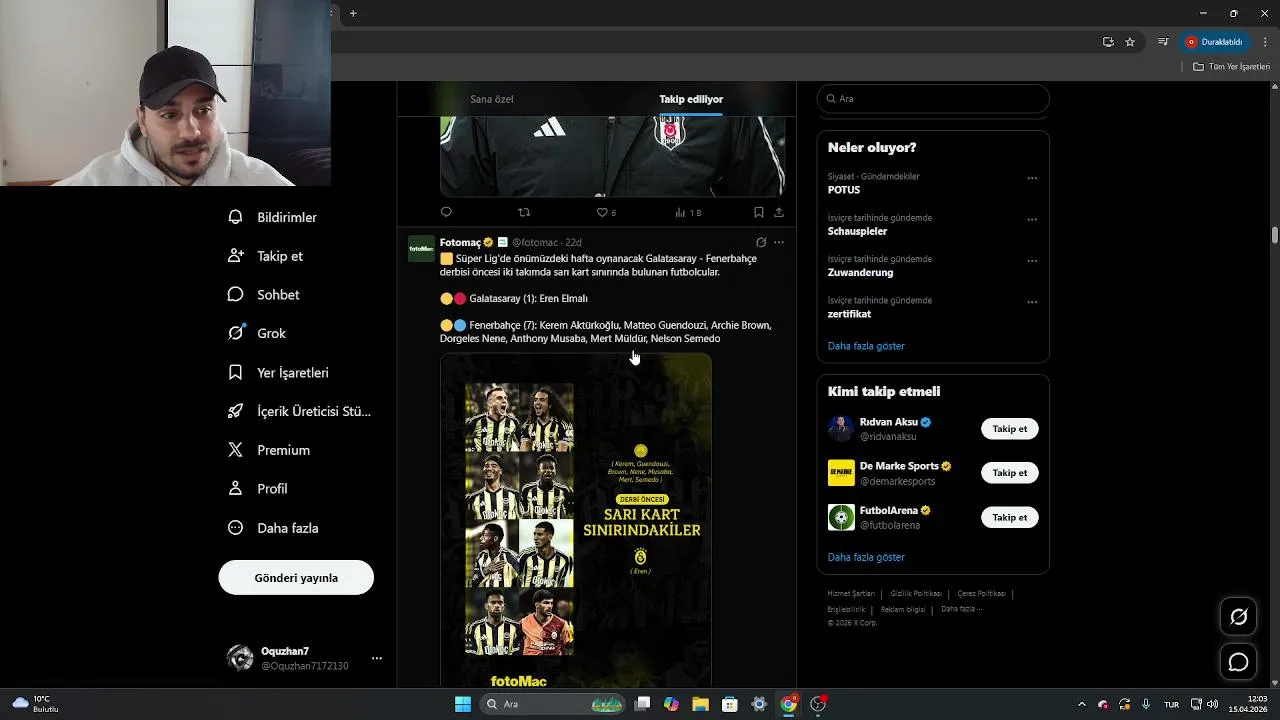Open the Beşiktaş jacket image
Viewport: 1280px width, 720px height.
(612, 156)
